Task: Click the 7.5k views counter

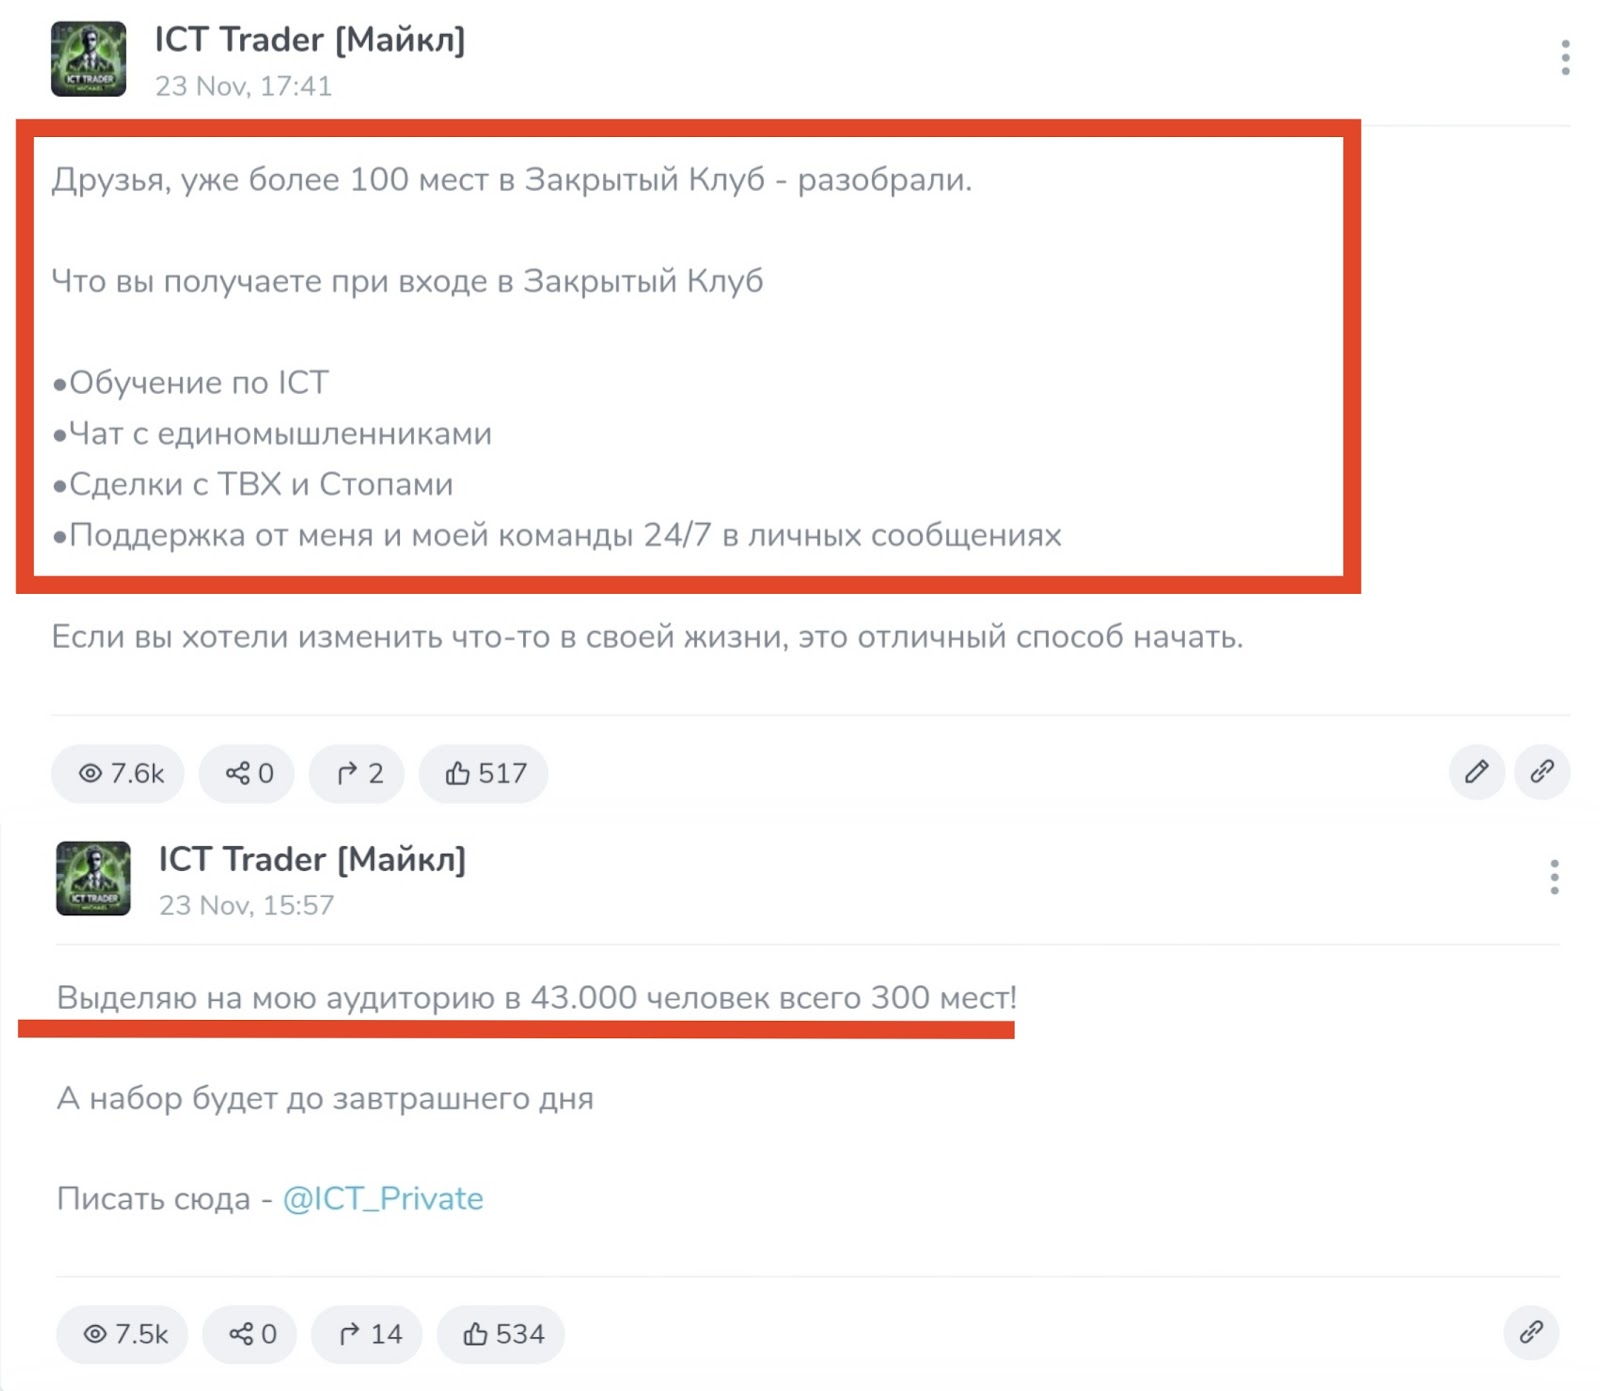Action: (123, 1334)
